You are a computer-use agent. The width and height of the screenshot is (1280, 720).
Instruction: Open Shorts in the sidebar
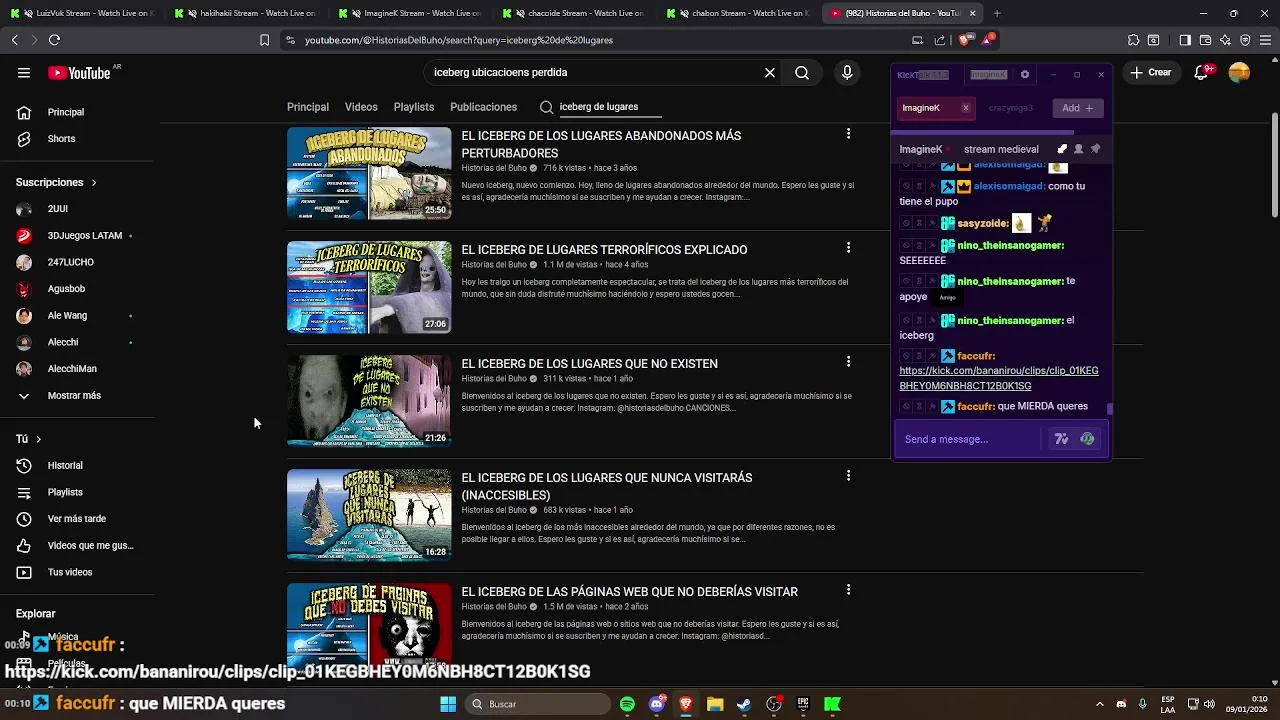pyautogui.click(x=61, y=139)
